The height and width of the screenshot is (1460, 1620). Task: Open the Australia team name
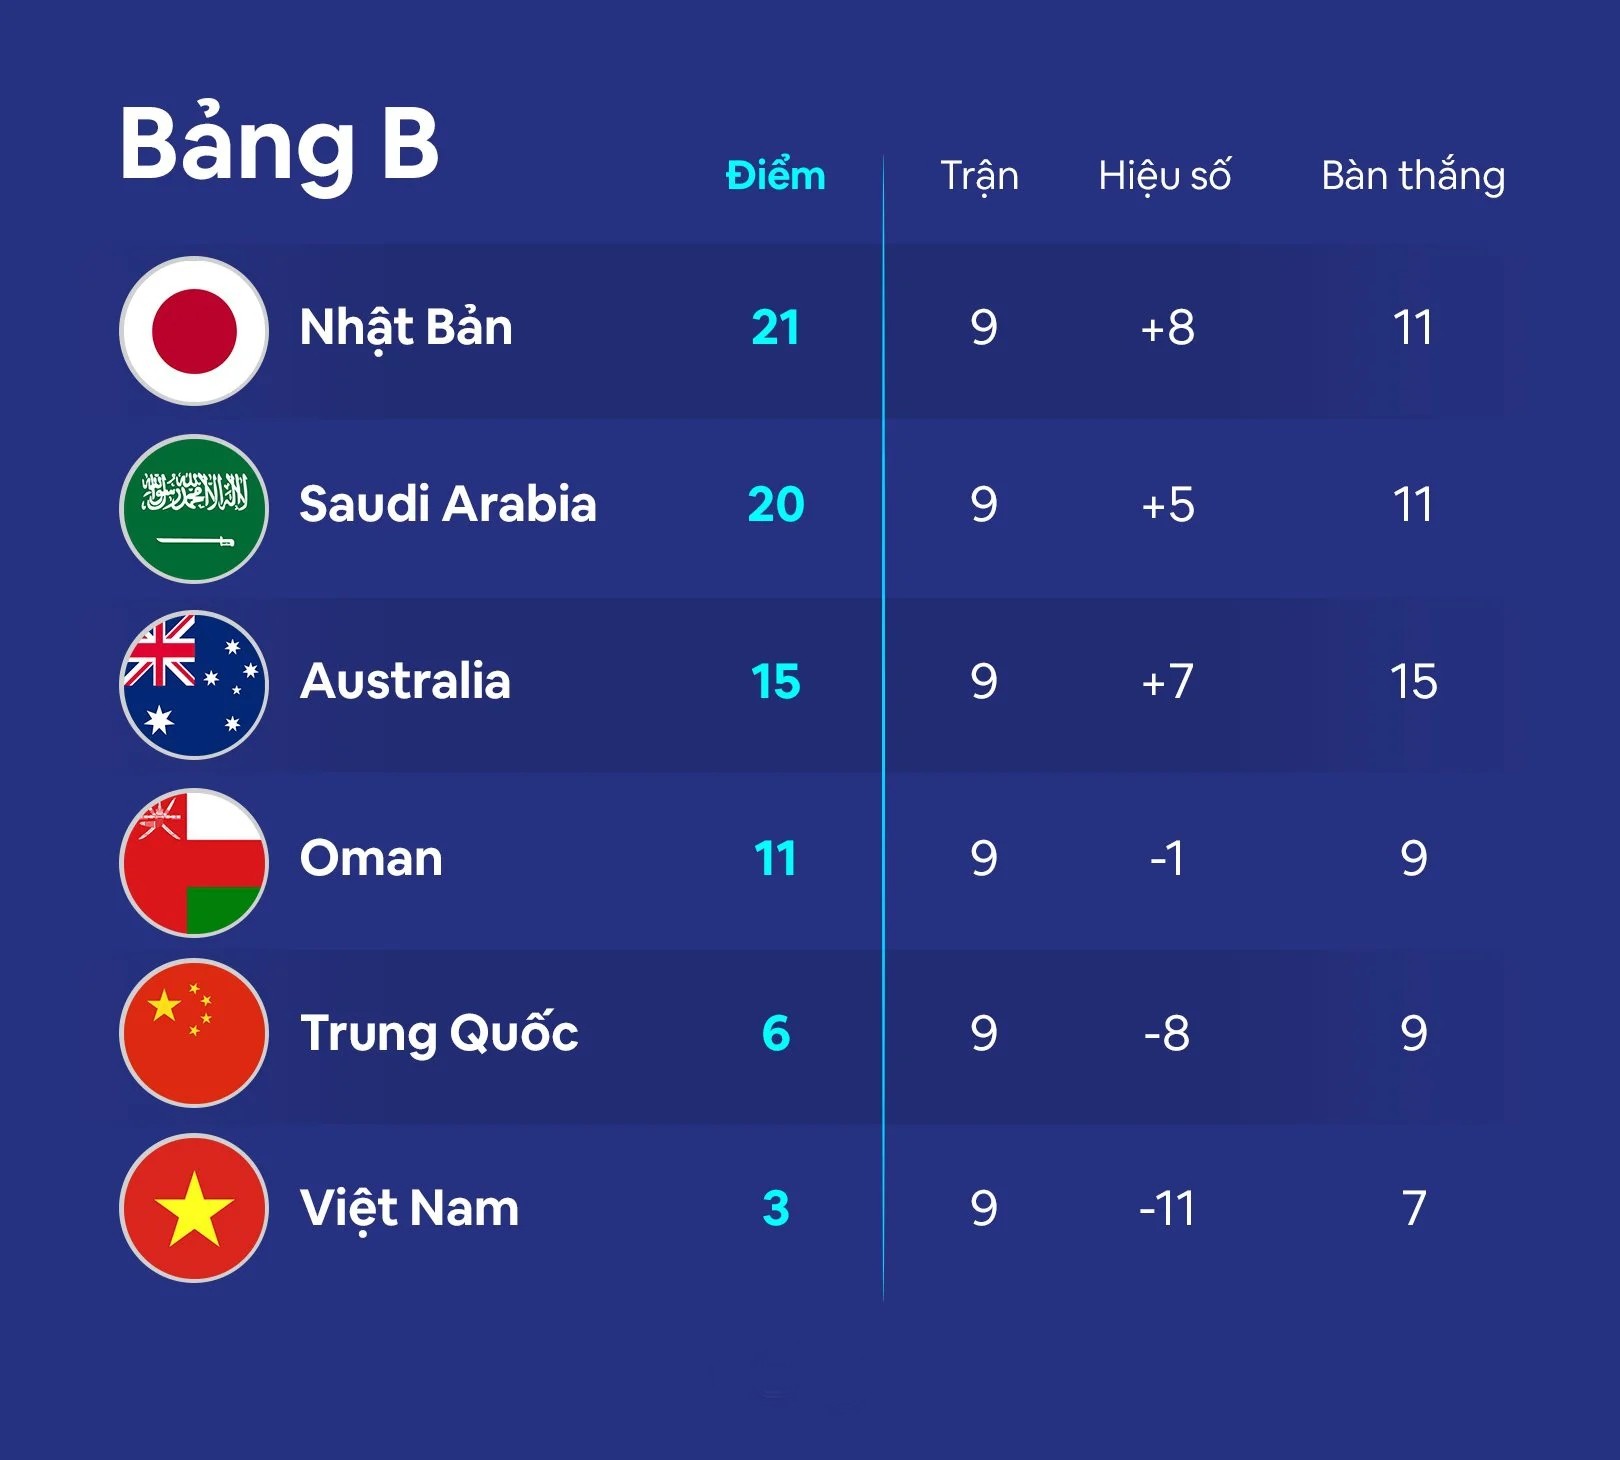[405, 681]
